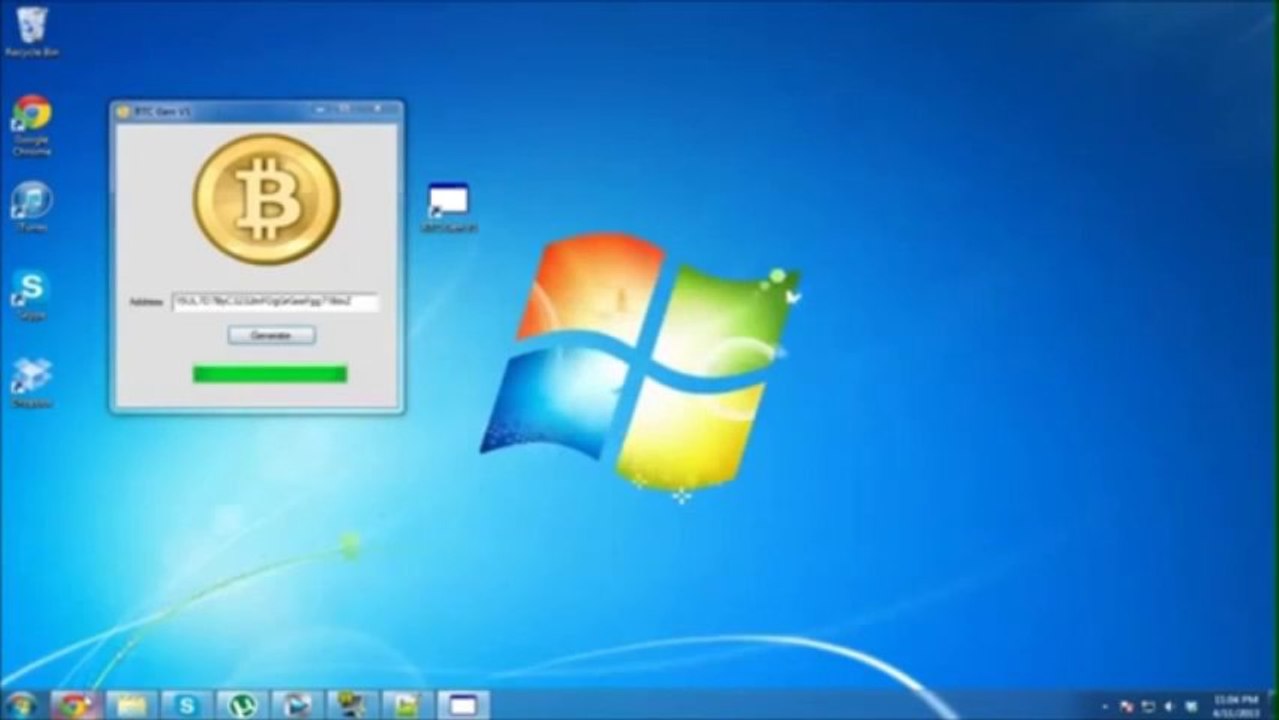The height and width of the screenshot is (720, 1279).
Task: Click the small coin icon in the title bar
Action: coord(123,111)
